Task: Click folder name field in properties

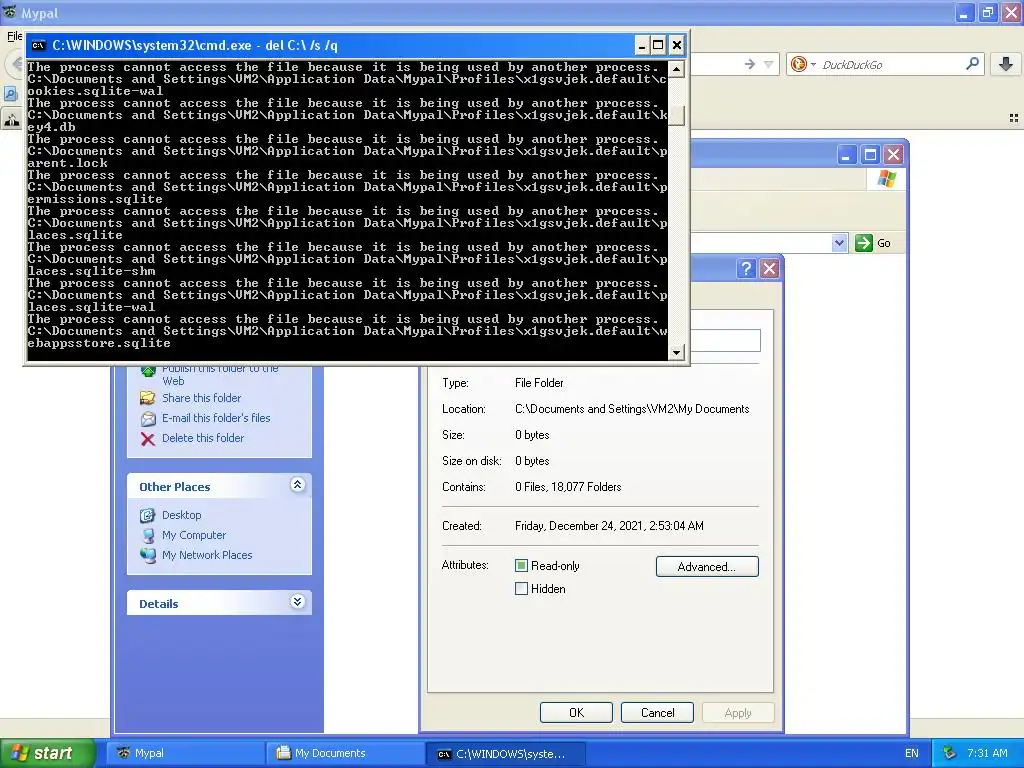Action: click(x=725, y=340)
